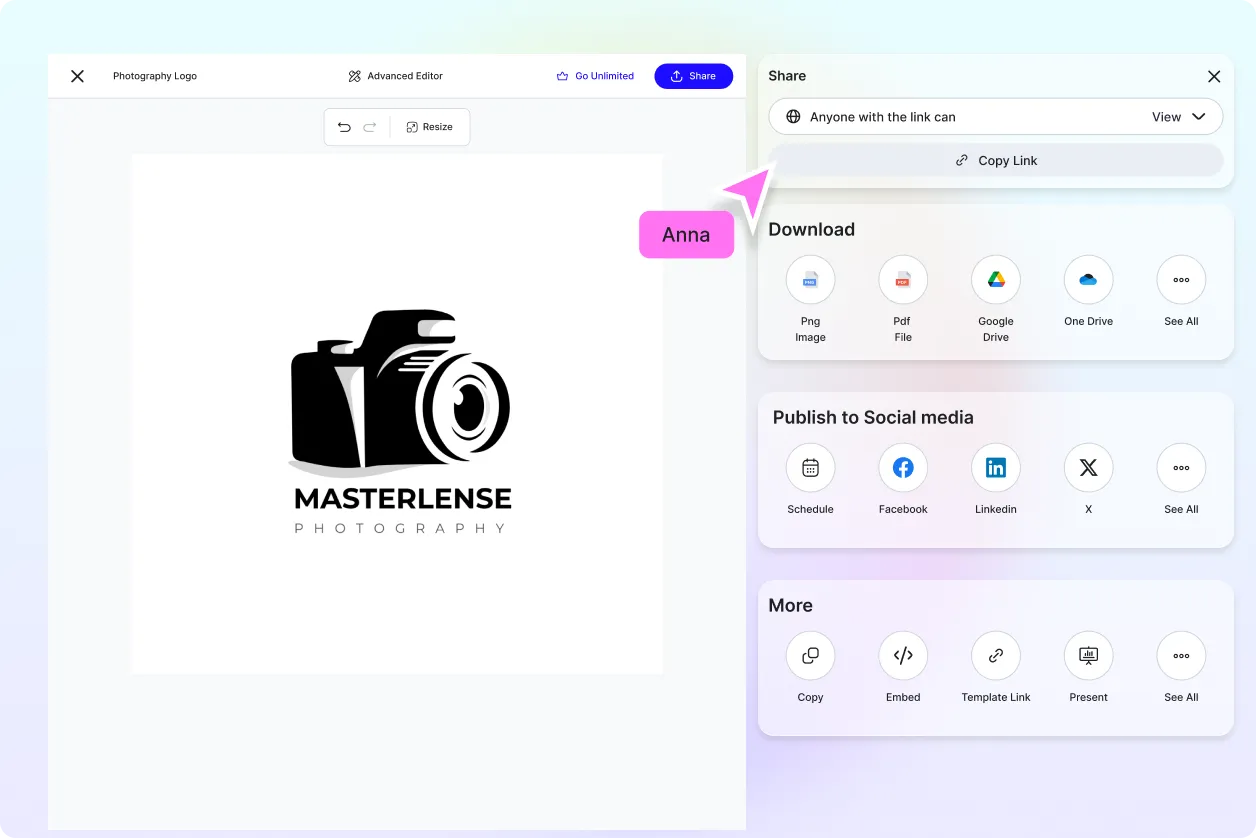Screen dimensions: 1256x838
Task: Click Go Unlimited upgrade link
Action: pyautogui.click(x=595, y=76)
